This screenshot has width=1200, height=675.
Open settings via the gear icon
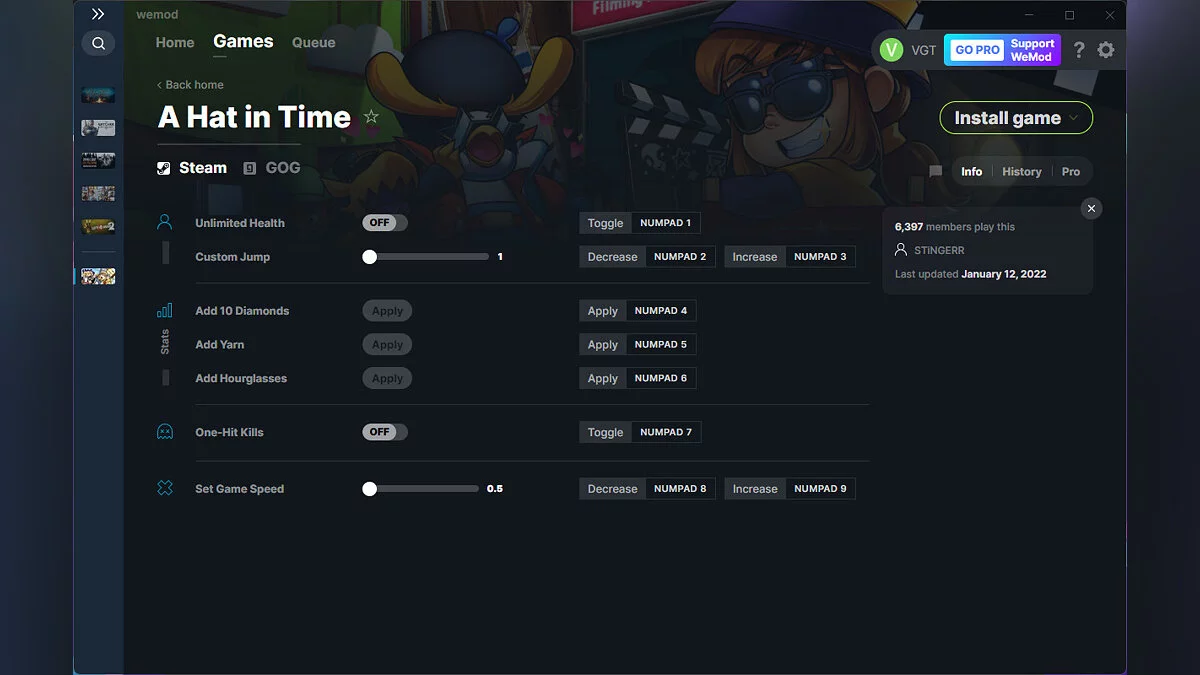click(1106, 49)
